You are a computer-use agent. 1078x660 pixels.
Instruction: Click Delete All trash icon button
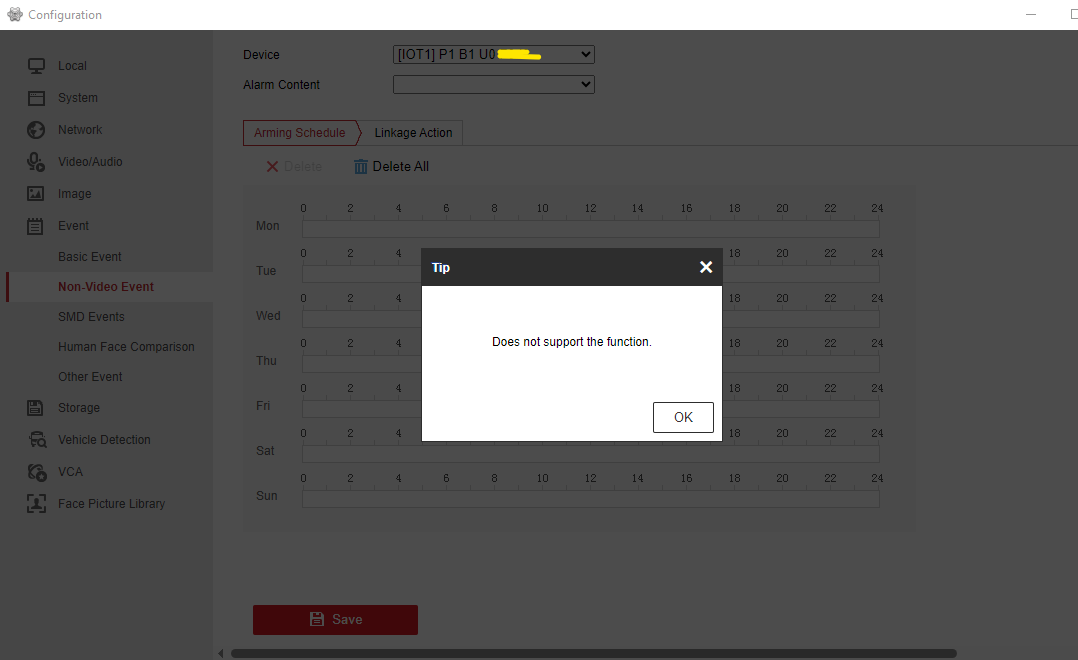[x=391, y=167]
